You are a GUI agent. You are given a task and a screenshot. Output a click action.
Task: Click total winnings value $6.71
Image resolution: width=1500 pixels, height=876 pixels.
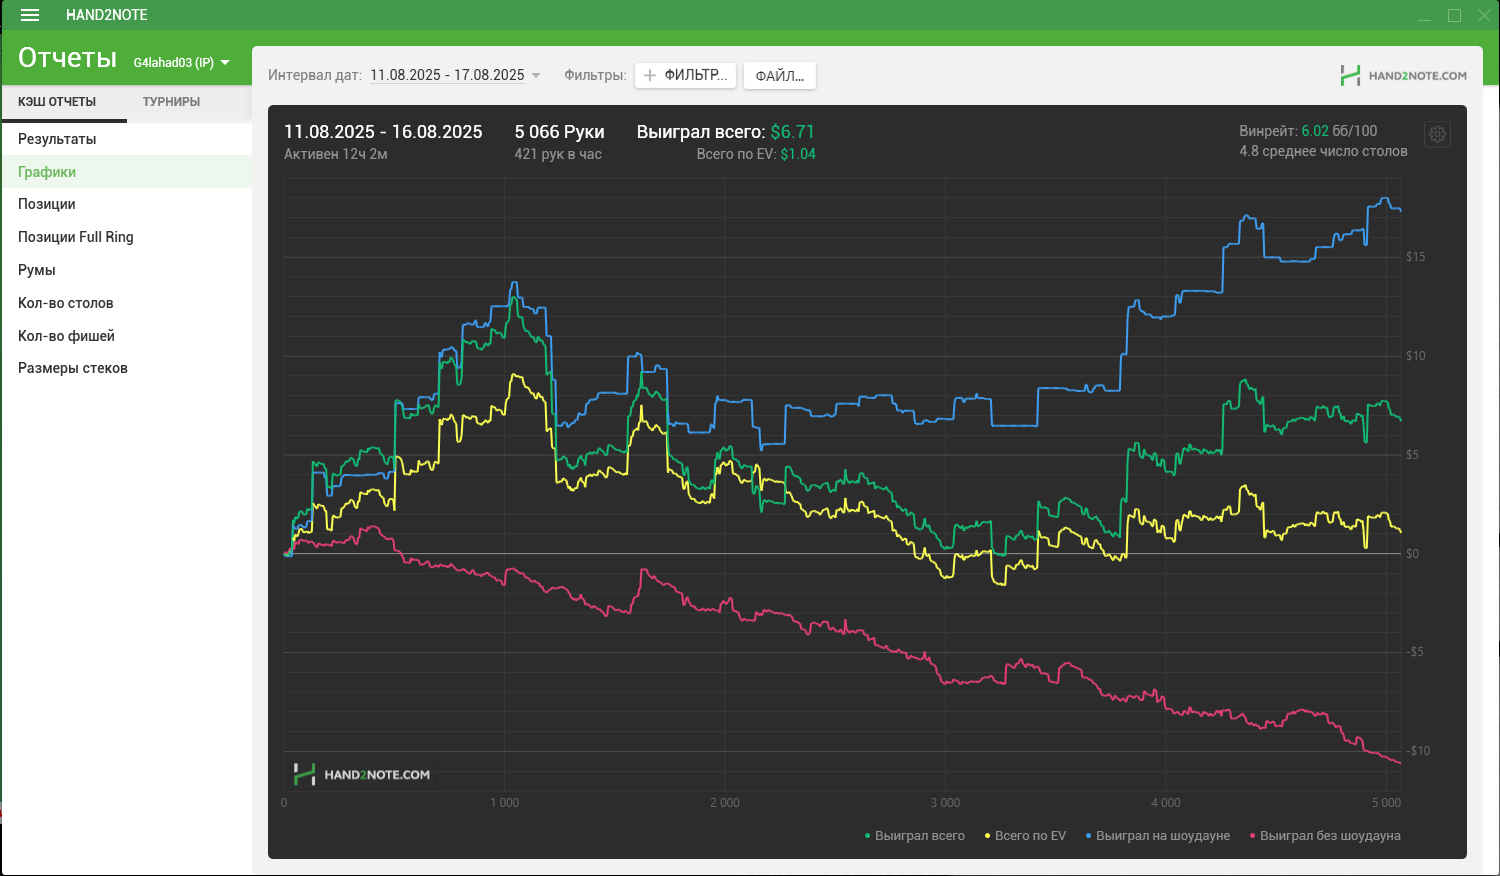(793, 132)
